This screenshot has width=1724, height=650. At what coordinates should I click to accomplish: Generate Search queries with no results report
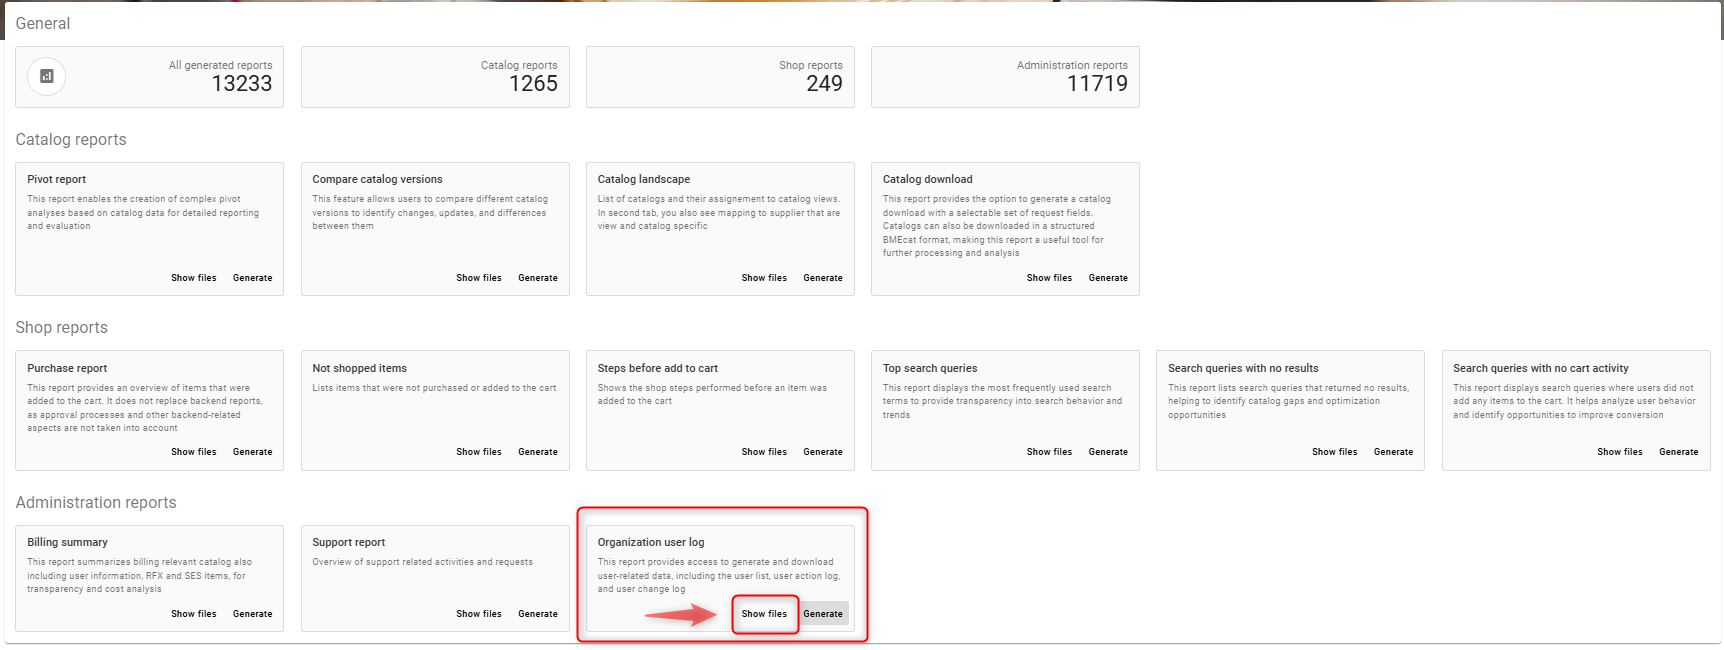point(1393,452)
